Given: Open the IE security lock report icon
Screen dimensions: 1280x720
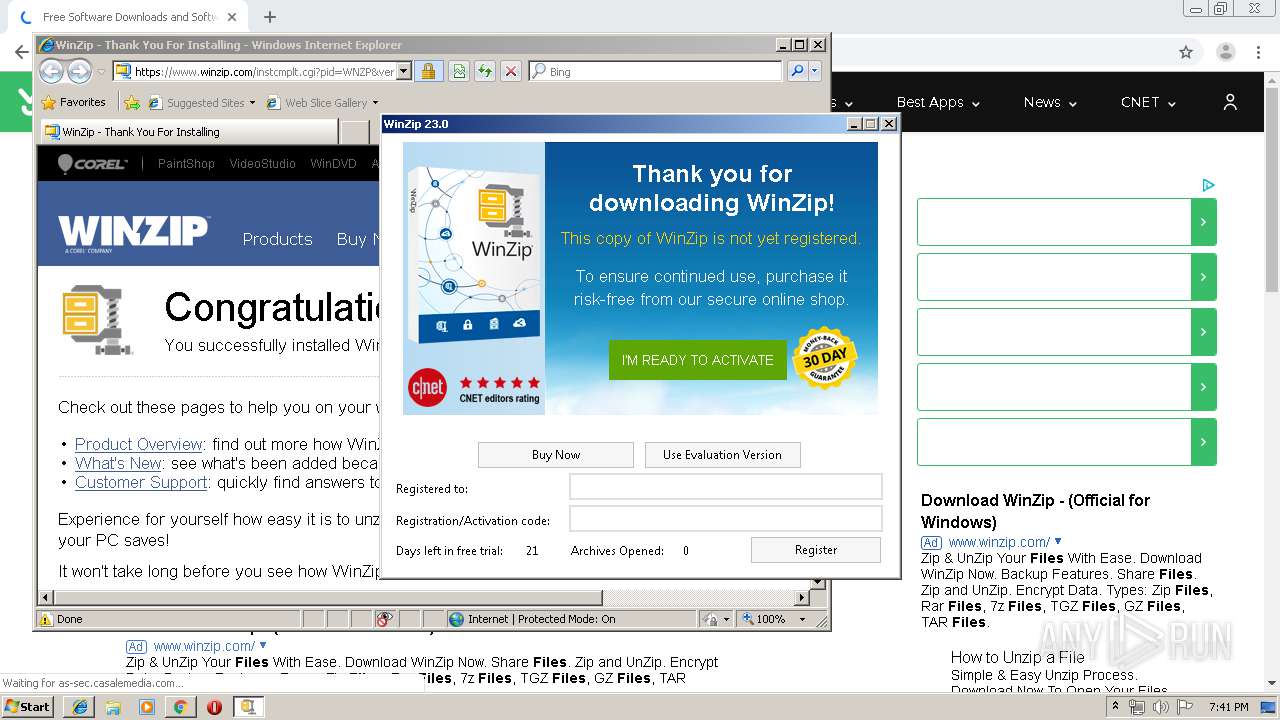Looking at the screenshot, I should (x=428, y=71).
